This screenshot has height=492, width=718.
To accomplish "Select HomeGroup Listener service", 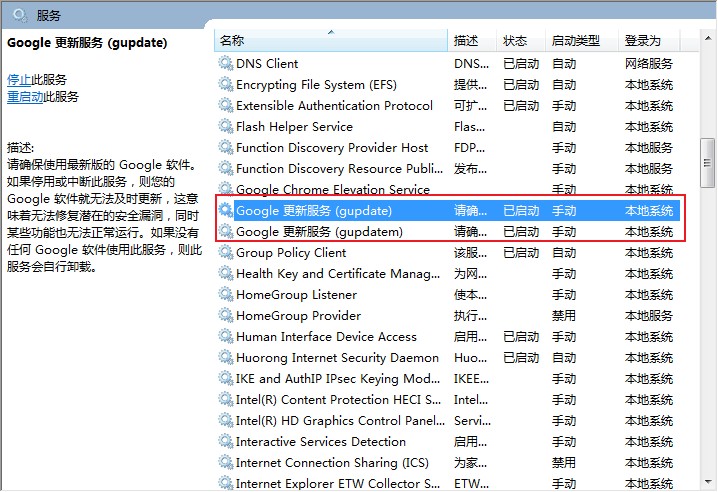I will [296, 295].
